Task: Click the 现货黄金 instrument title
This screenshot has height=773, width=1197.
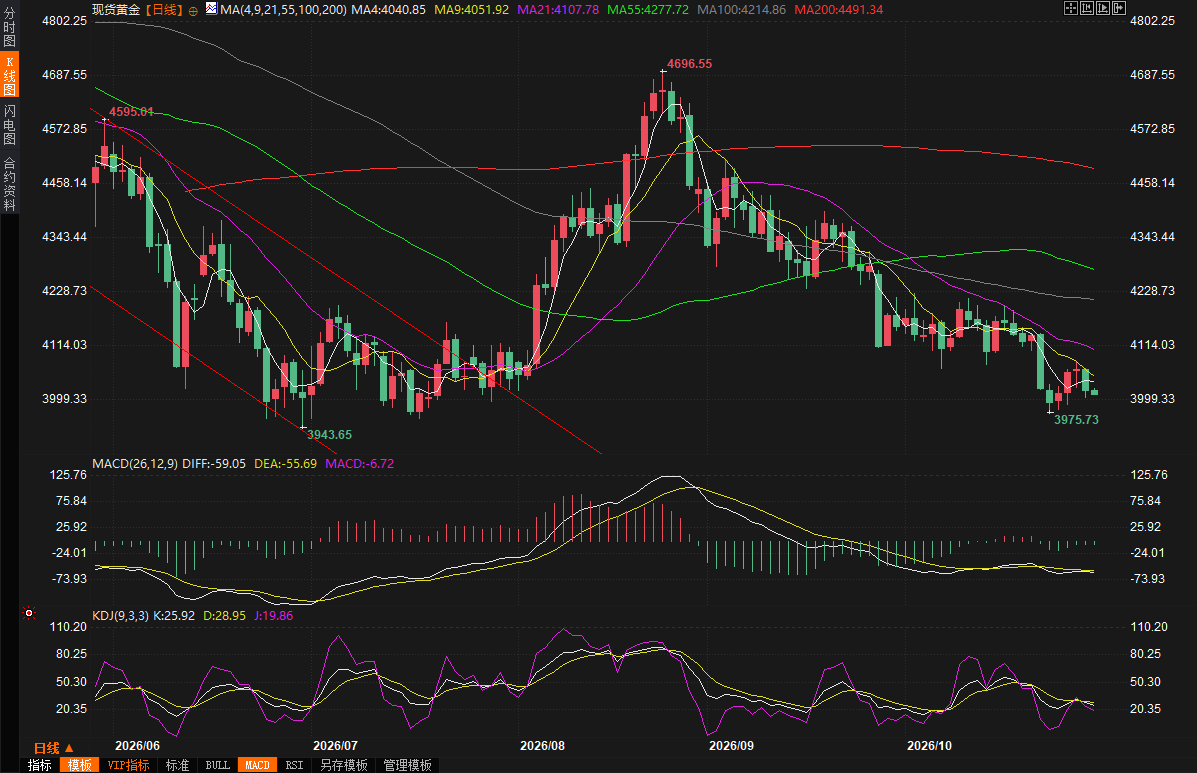Action: pyautogui.click(x=116, y=10)
